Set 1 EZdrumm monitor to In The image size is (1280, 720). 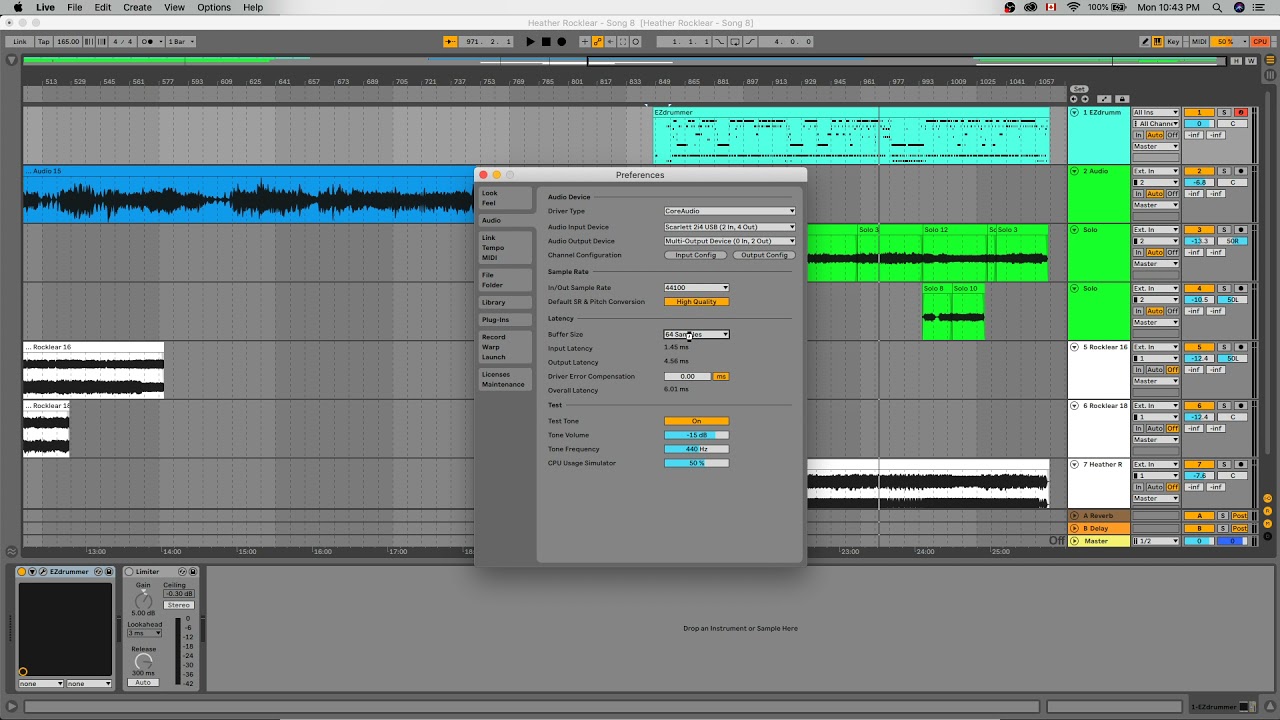coord(1138,135)
